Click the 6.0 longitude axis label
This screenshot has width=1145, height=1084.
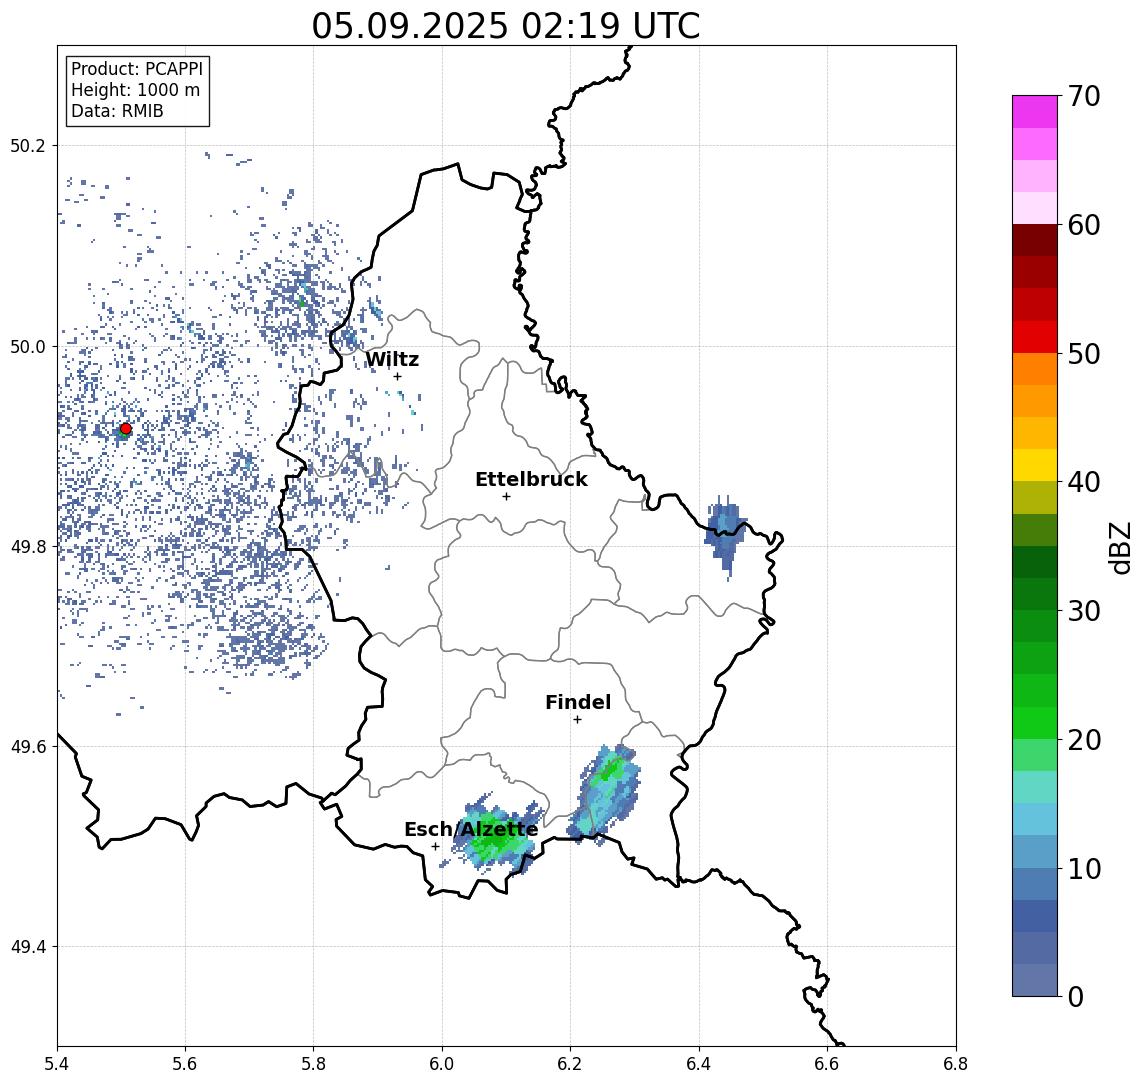pyautogui.click(x=442, y=1064)
